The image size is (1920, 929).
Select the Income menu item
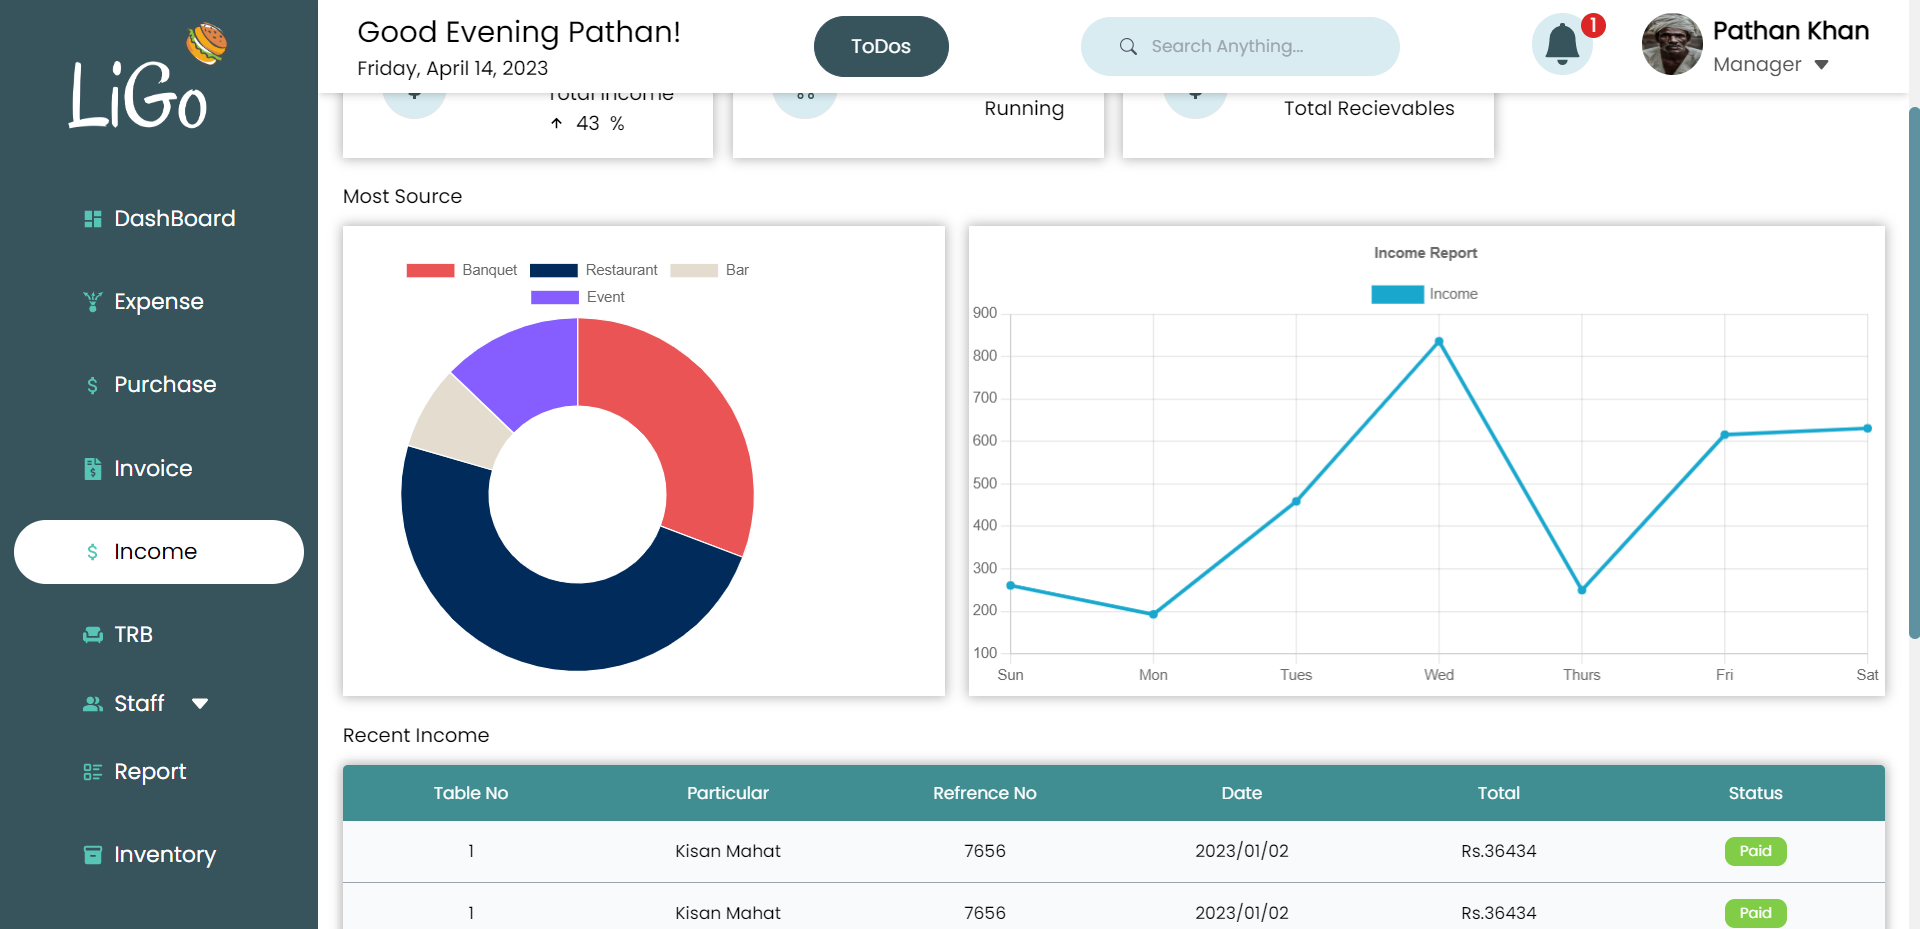tap(156, 552)
